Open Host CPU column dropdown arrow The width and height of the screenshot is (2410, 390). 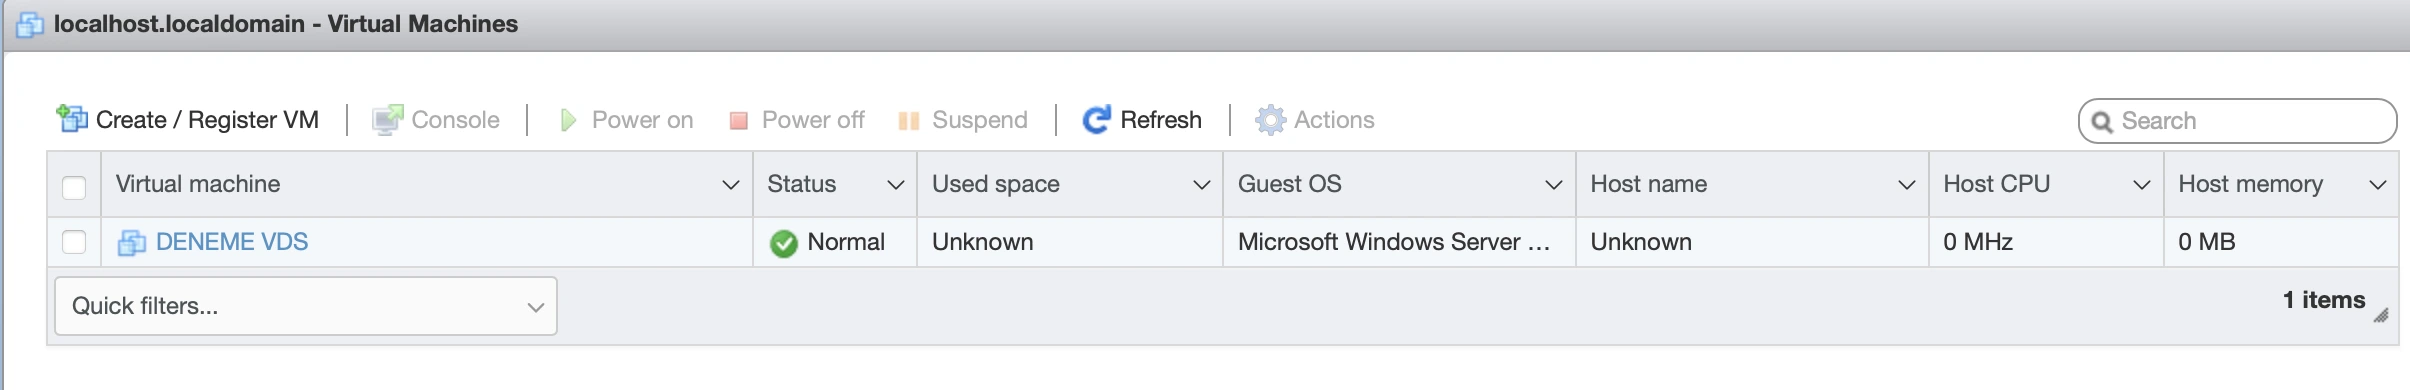(x=2142, y=185)
